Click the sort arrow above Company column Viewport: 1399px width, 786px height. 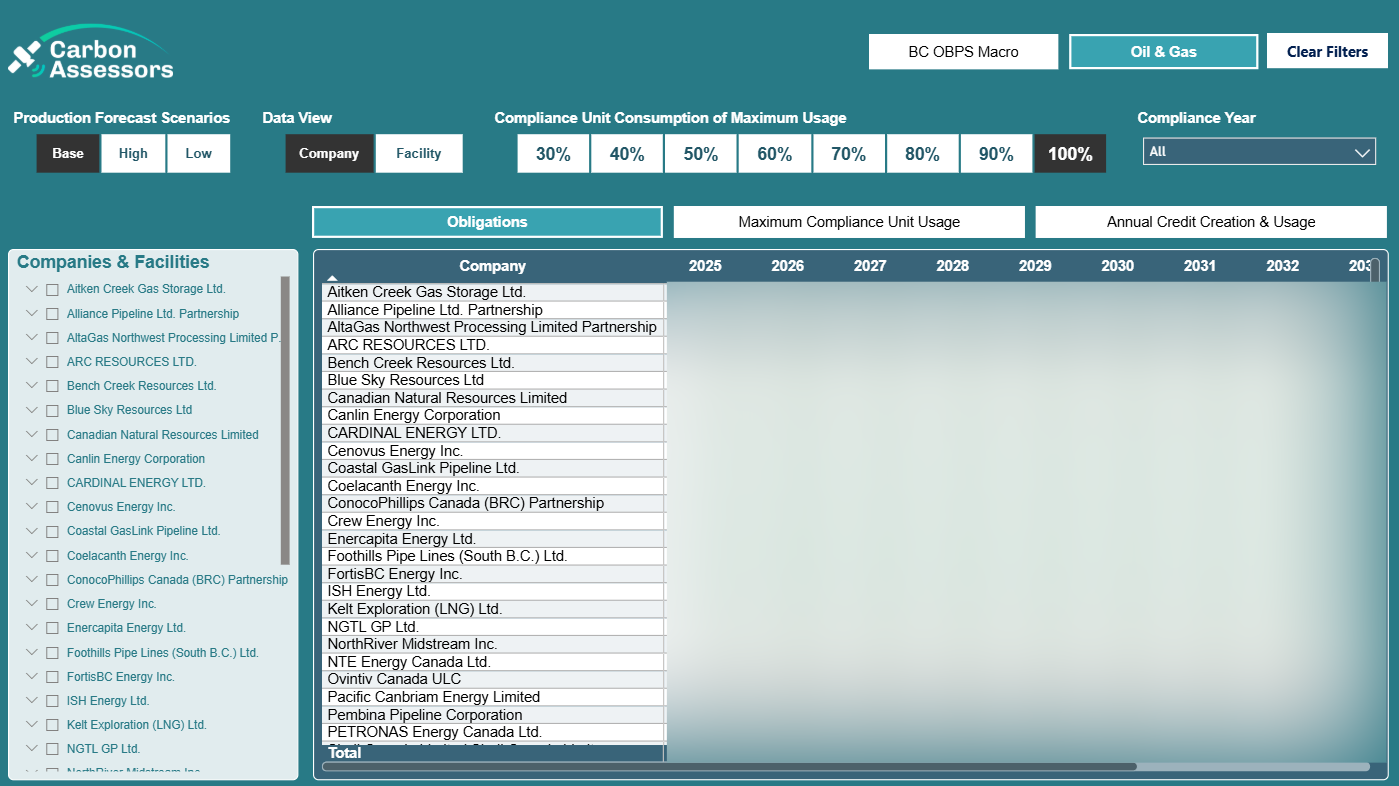[x=332, y=279]
